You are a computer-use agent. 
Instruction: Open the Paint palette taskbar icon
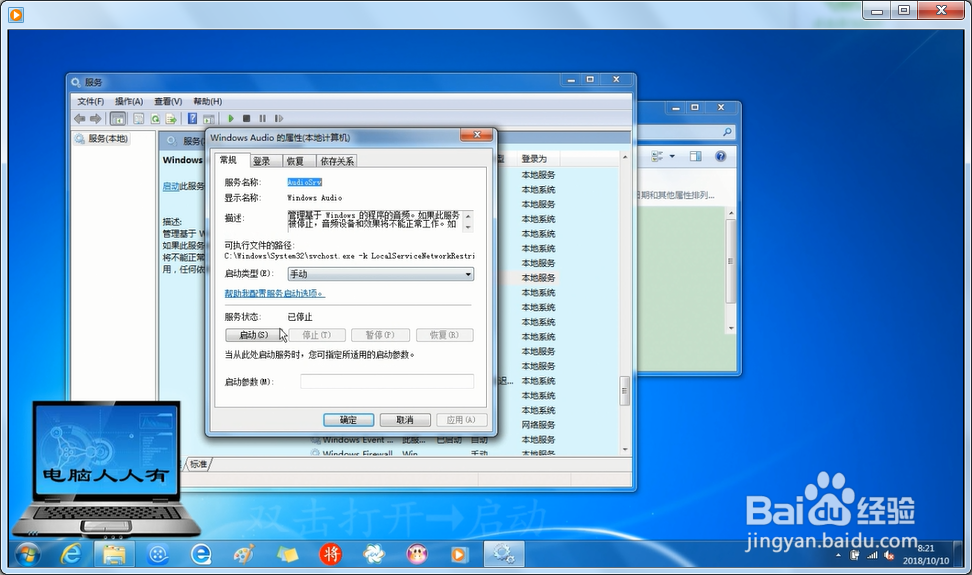(244, 554)
